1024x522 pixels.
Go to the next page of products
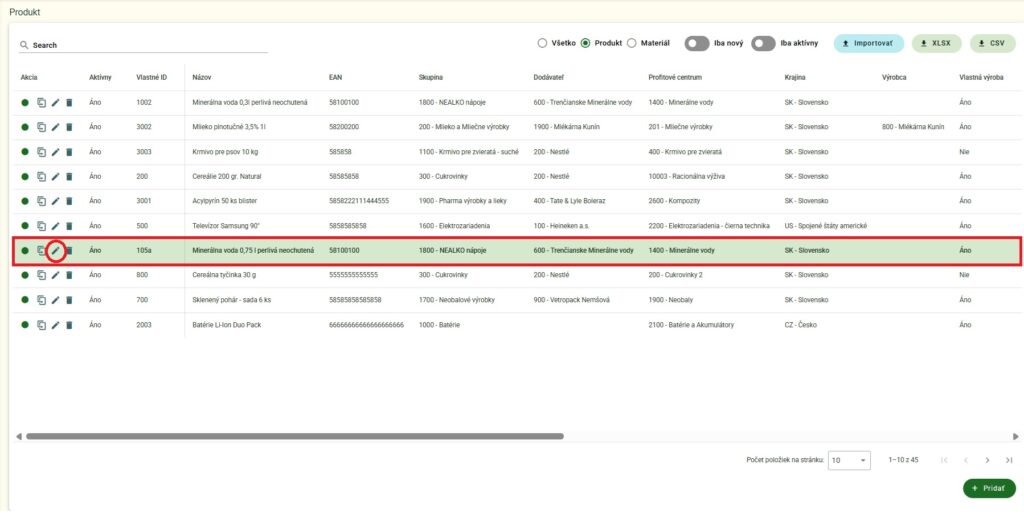click(987, 460)
